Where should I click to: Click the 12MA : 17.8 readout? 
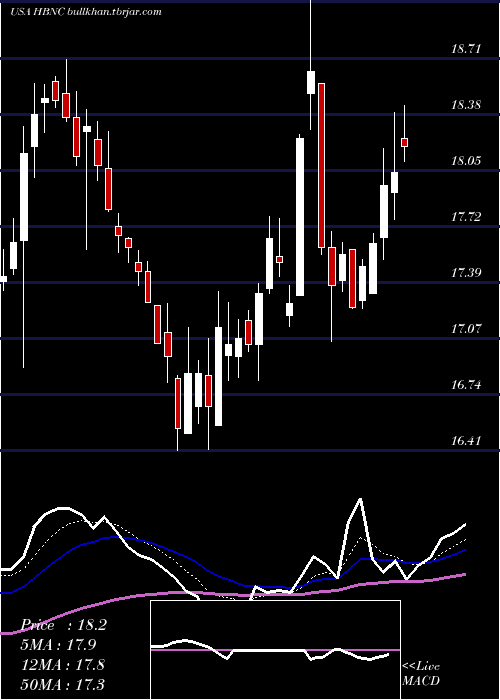tap(63, 665)
